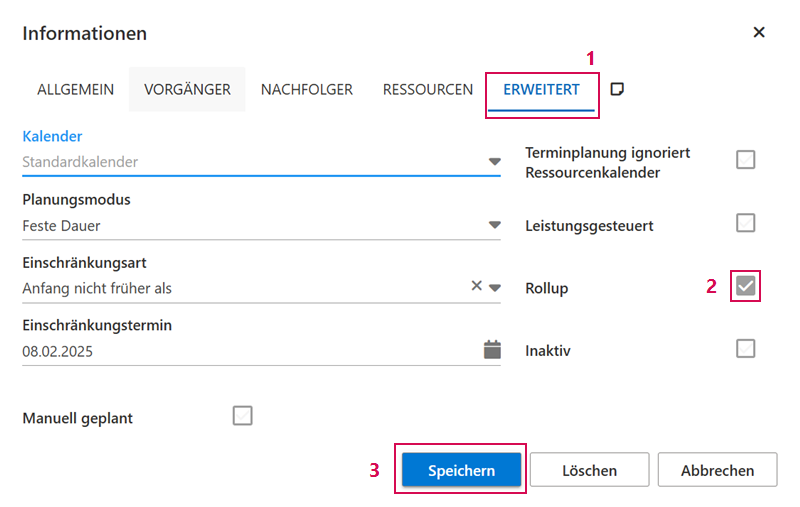Click the Speichern button
The width and height of the screenshot is (800, 507).
[461, 470]
